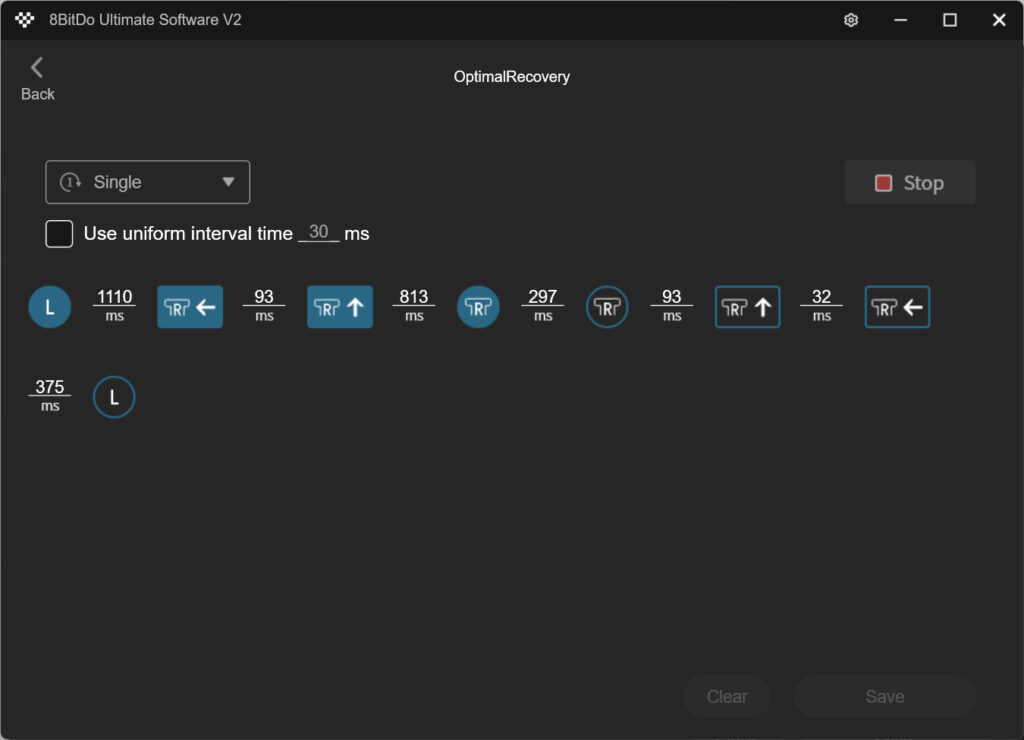Screen dimensions: 1024x740
Task: Click the filled round right stick icon
Action: 478,307
